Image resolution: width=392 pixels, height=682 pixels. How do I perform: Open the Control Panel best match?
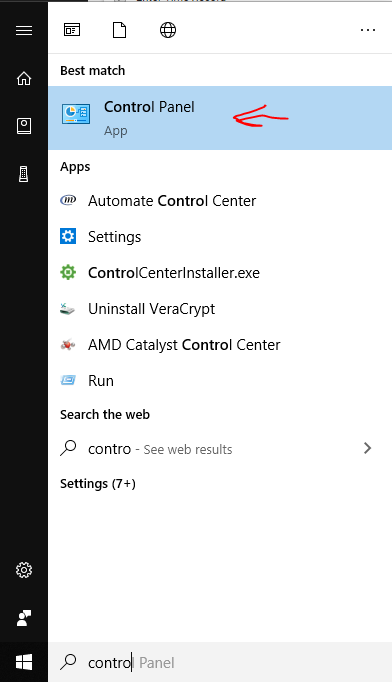pos(220,118)
